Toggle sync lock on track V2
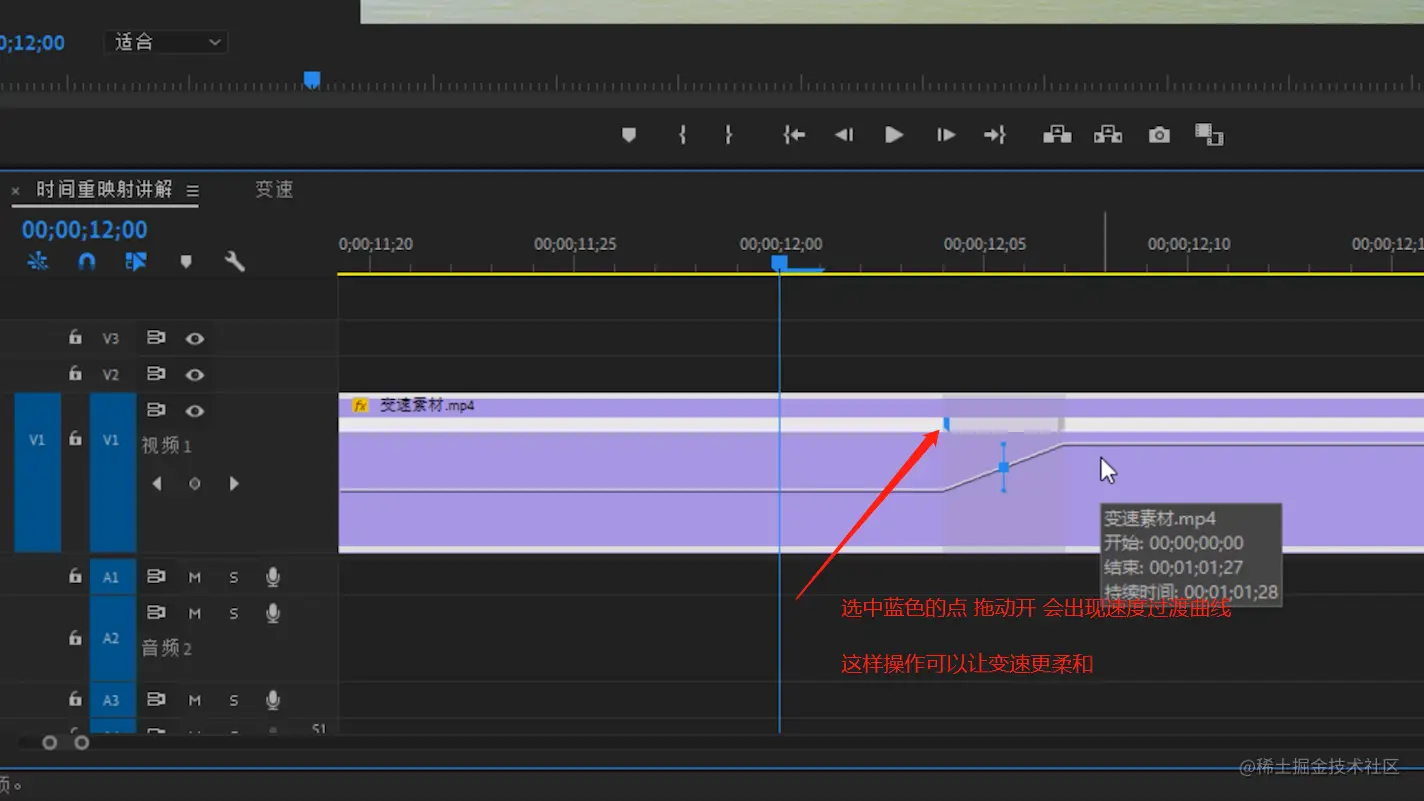The image size is (1424, 801). (x=156, y=374)
